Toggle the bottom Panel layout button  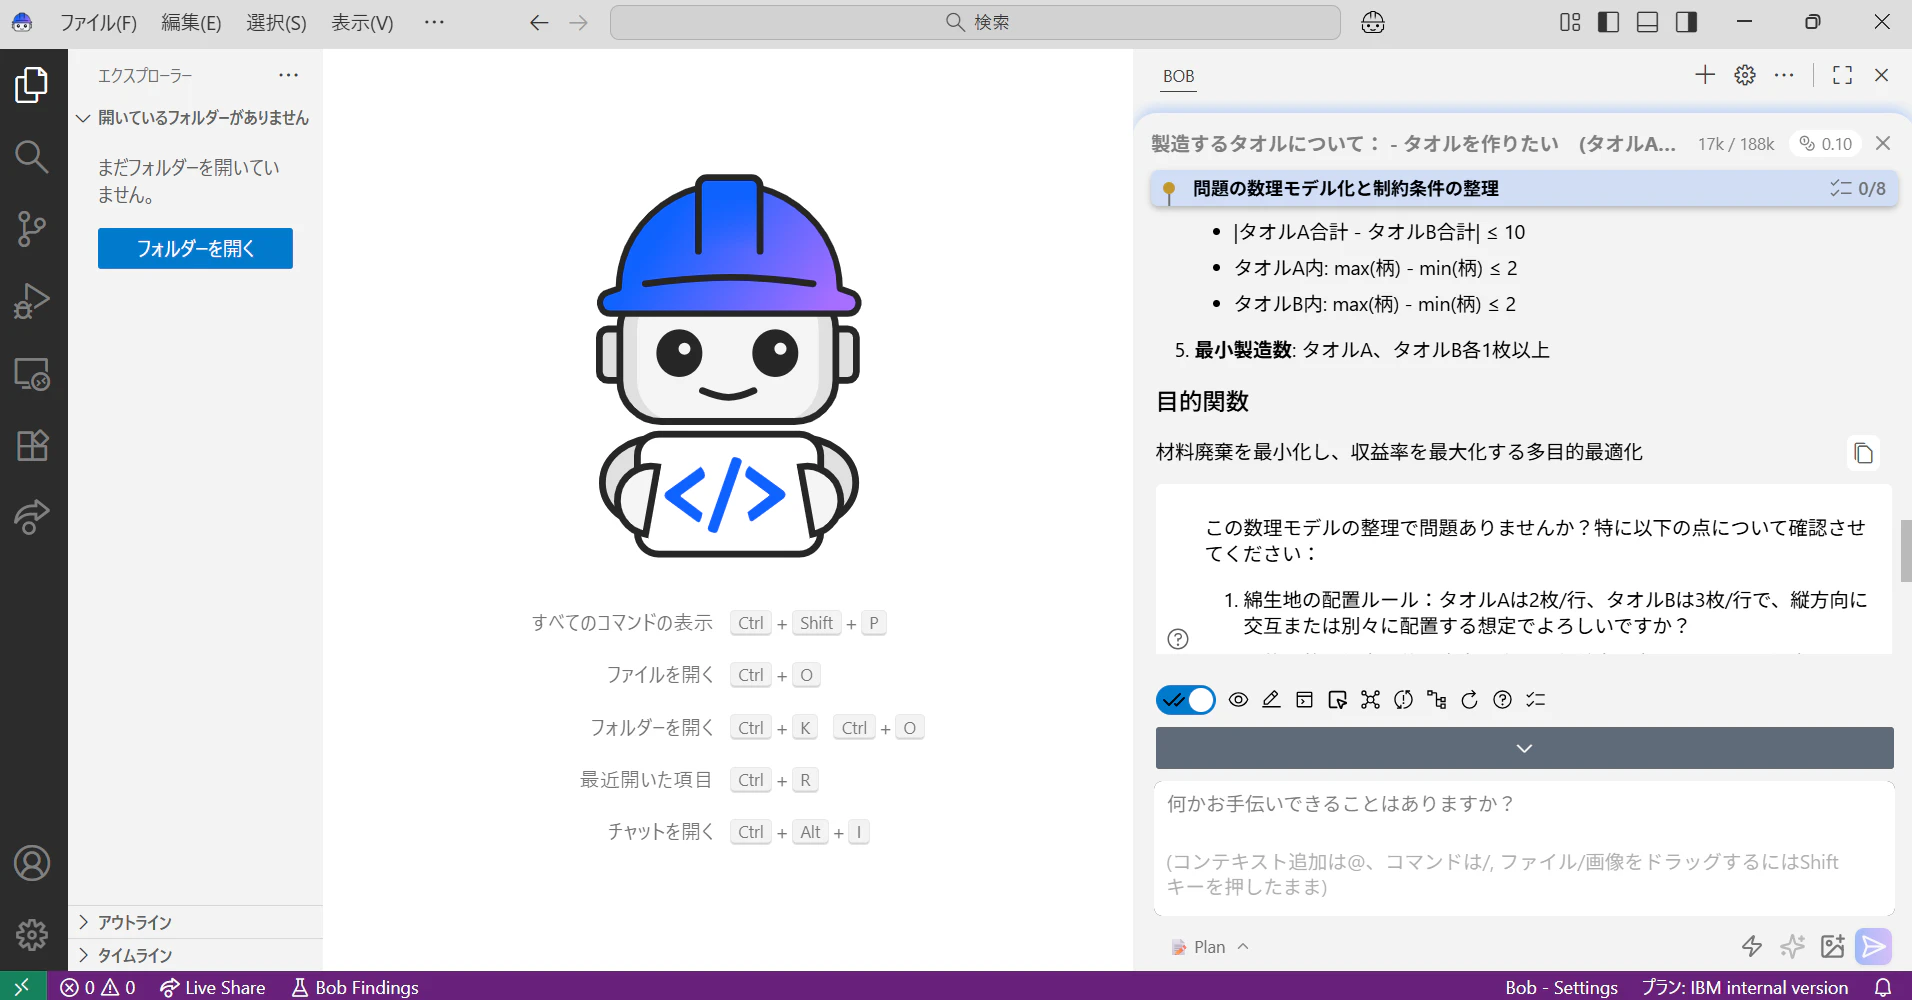(1648, 22)
